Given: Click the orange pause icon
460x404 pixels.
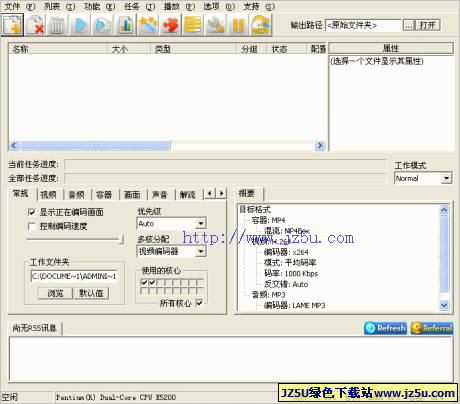Looking at the screenshot, I should (238, 25).
